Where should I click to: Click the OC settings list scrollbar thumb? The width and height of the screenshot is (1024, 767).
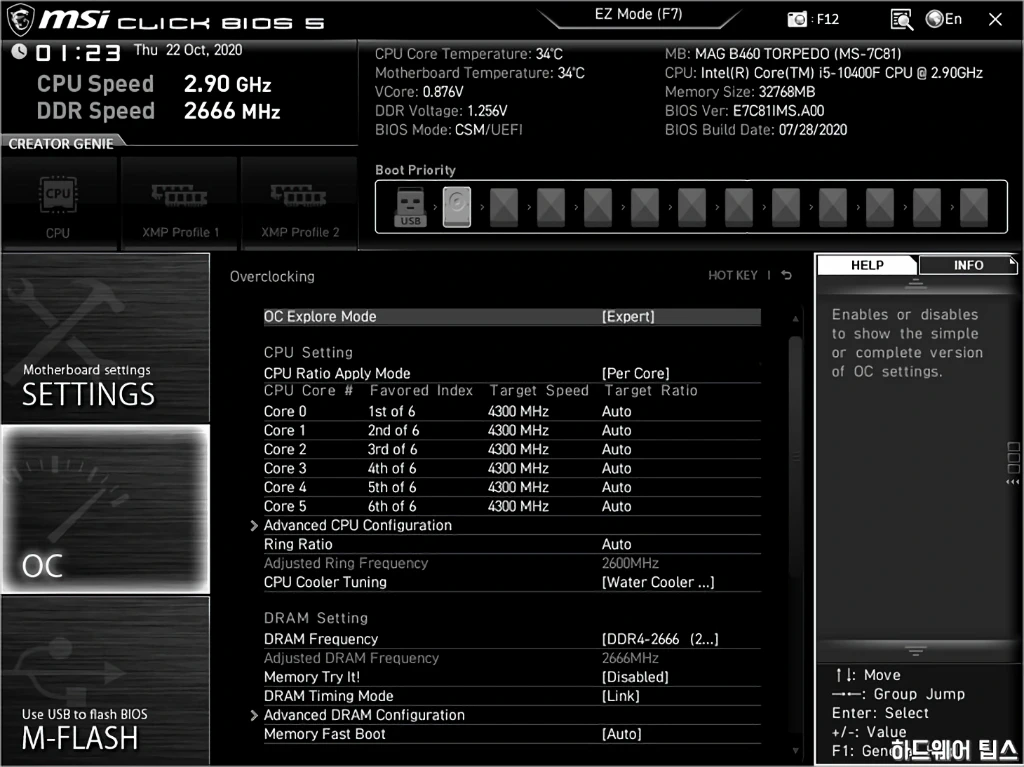pos(795,457)
